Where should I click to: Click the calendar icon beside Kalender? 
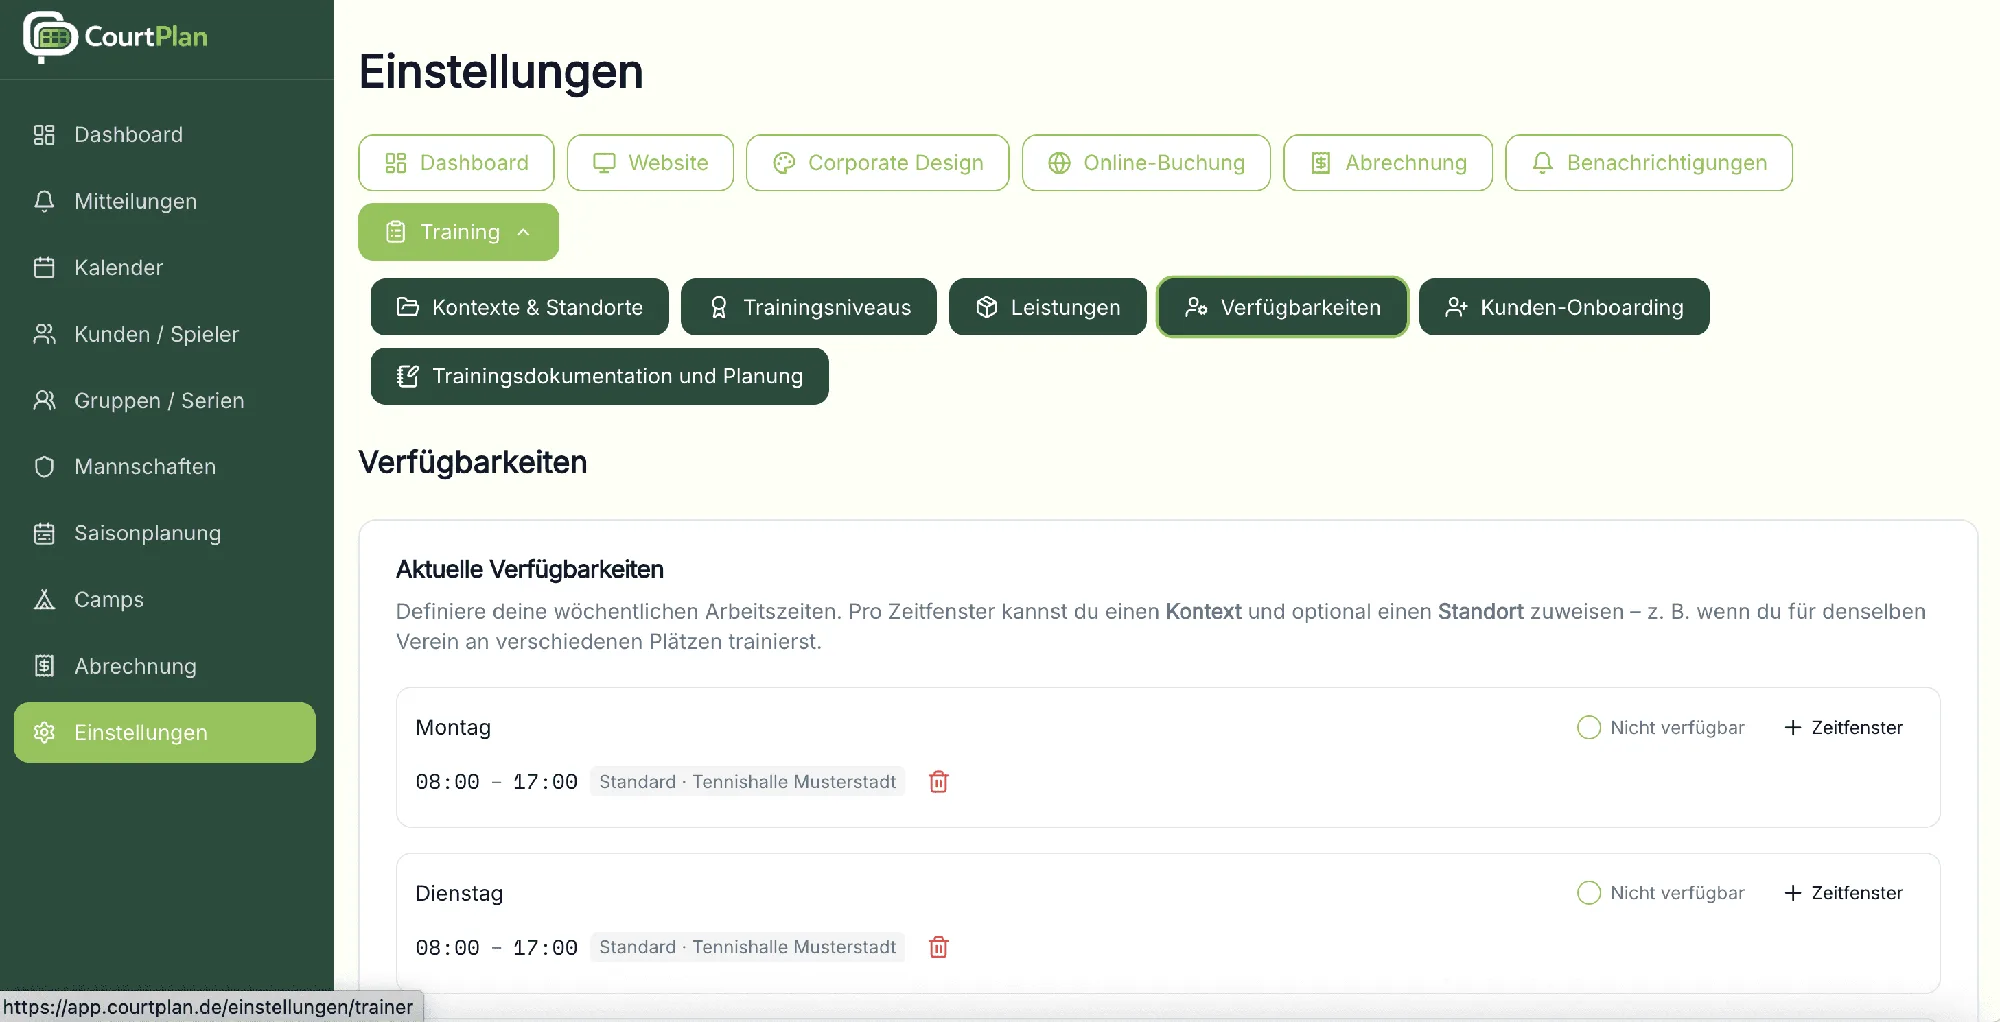point(44,267)
